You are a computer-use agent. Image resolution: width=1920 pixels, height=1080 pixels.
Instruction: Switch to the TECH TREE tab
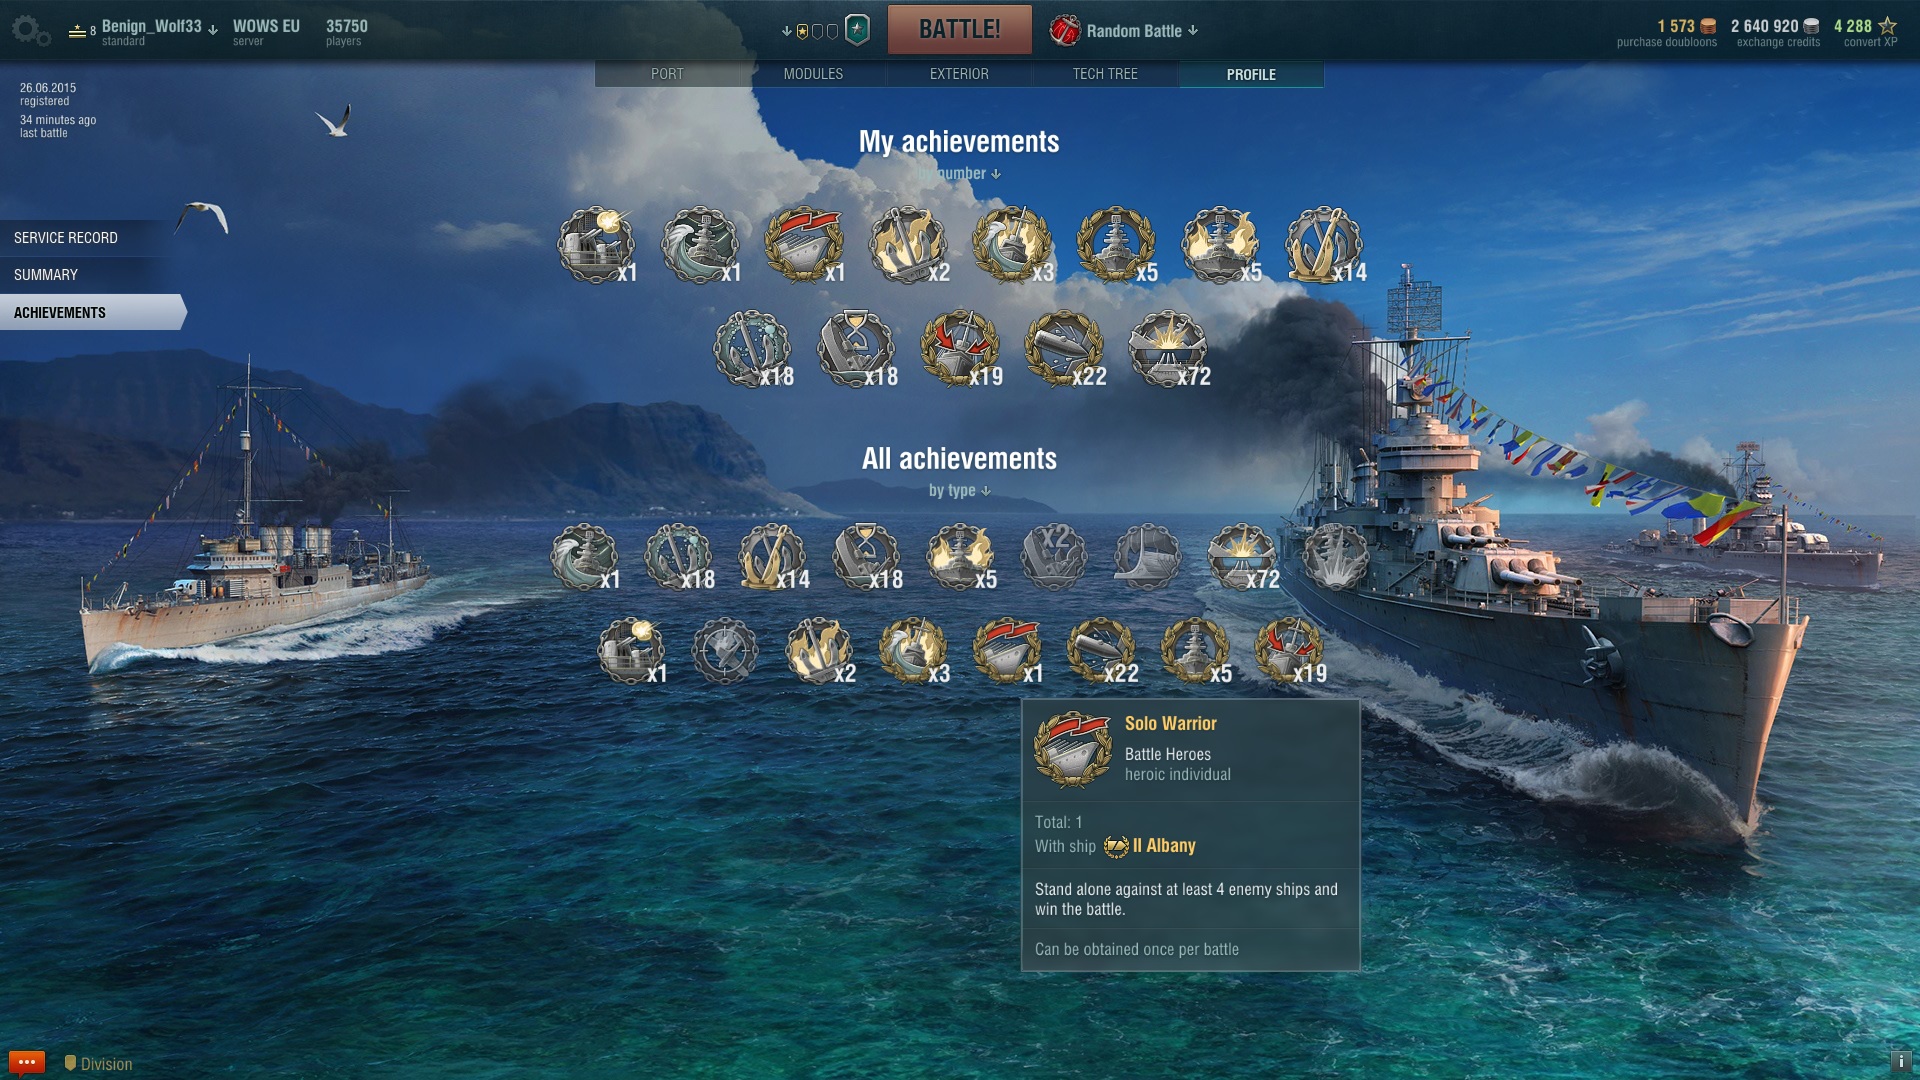[x=1105, y=74]
